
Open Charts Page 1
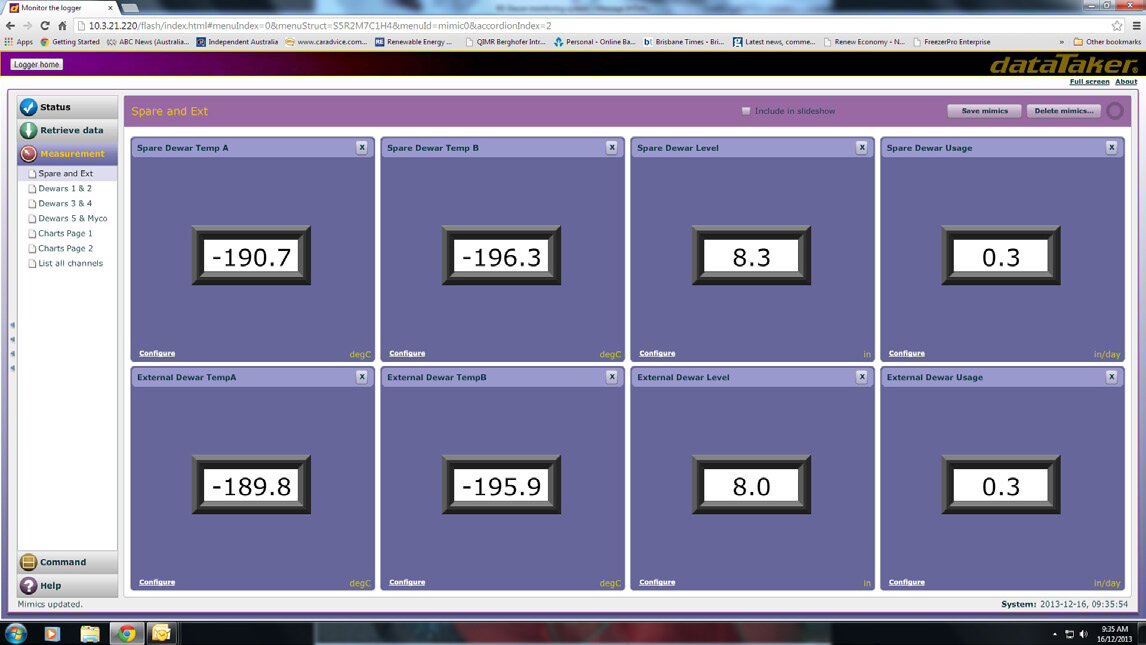click(x=65, y=233)
